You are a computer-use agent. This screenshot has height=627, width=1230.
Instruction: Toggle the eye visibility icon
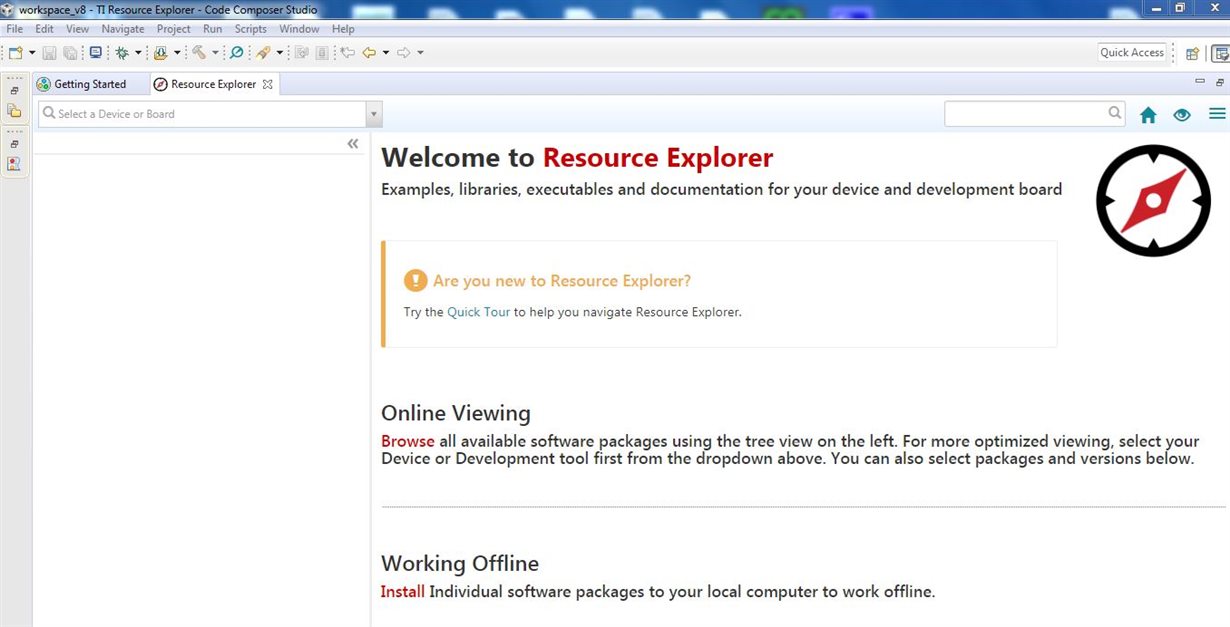pos(1182,115)
